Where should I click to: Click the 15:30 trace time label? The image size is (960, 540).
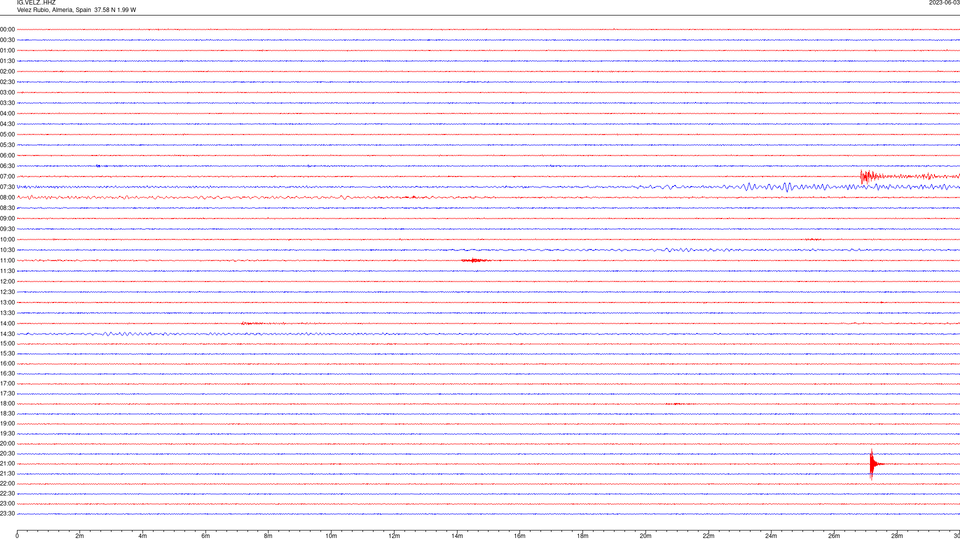(x=7, y=353)
